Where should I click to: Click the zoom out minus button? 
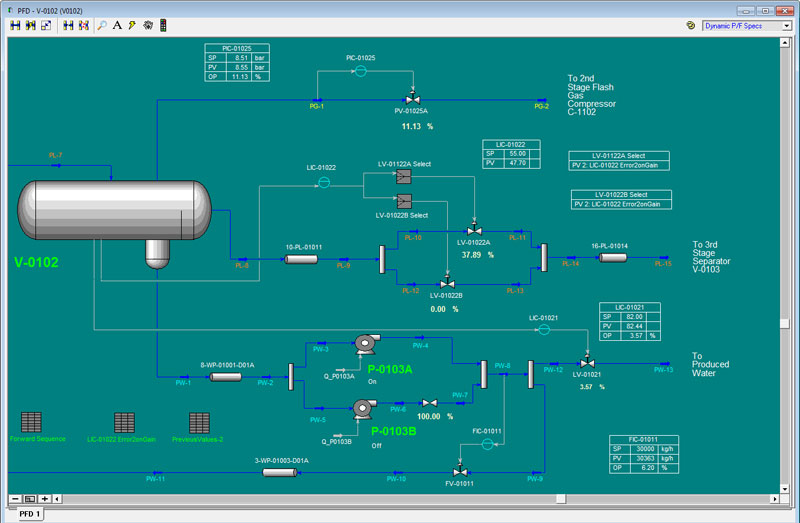pyautogui.click(x=15, y=498)
